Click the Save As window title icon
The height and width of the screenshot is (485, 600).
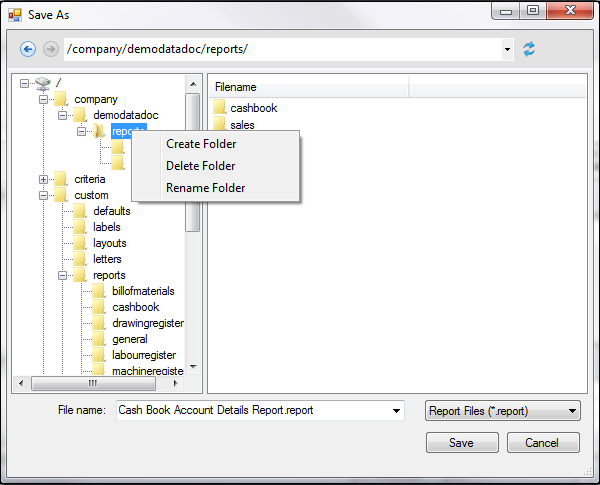15,15
